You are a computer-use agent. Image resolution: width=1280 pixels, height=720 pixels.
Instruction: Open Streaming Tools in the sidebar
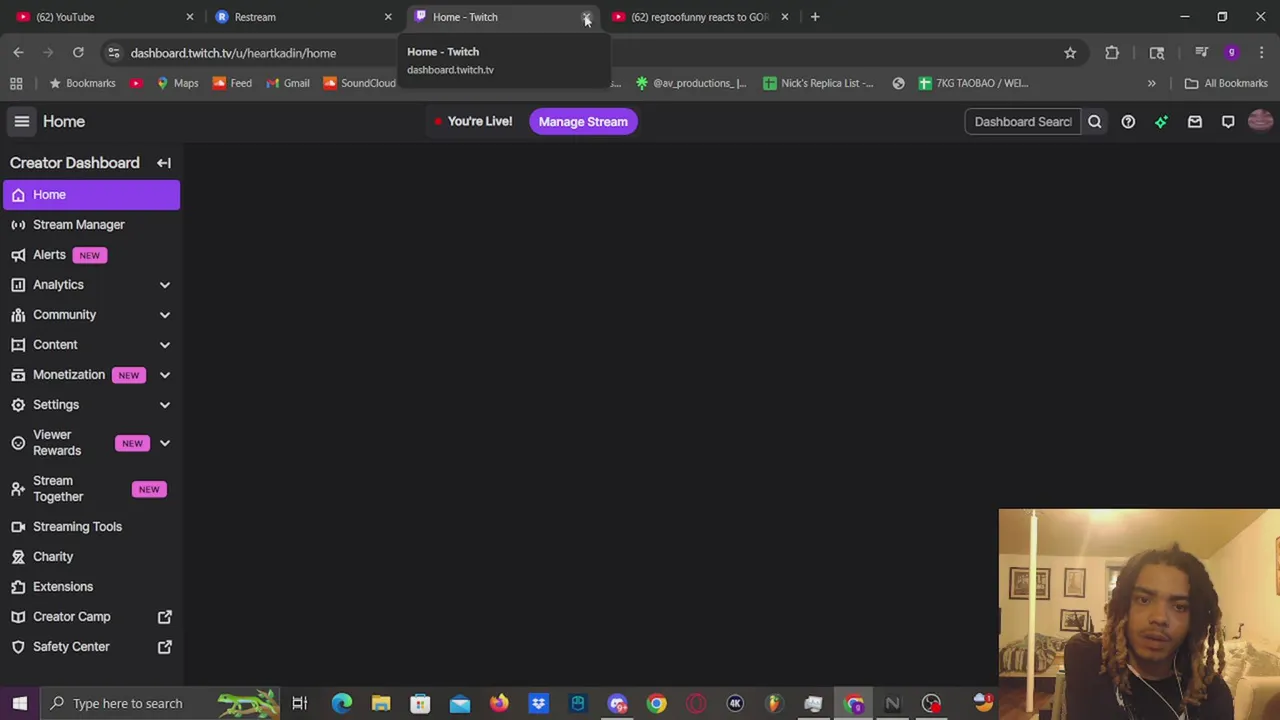91,527
